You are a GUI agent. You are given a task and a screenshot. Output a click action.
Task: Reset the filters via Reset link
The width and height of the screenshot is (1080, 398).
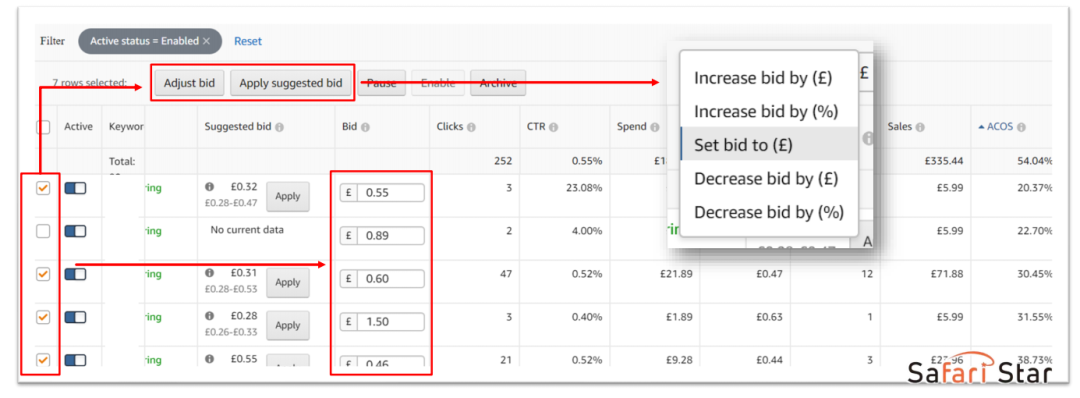(248, 41)
